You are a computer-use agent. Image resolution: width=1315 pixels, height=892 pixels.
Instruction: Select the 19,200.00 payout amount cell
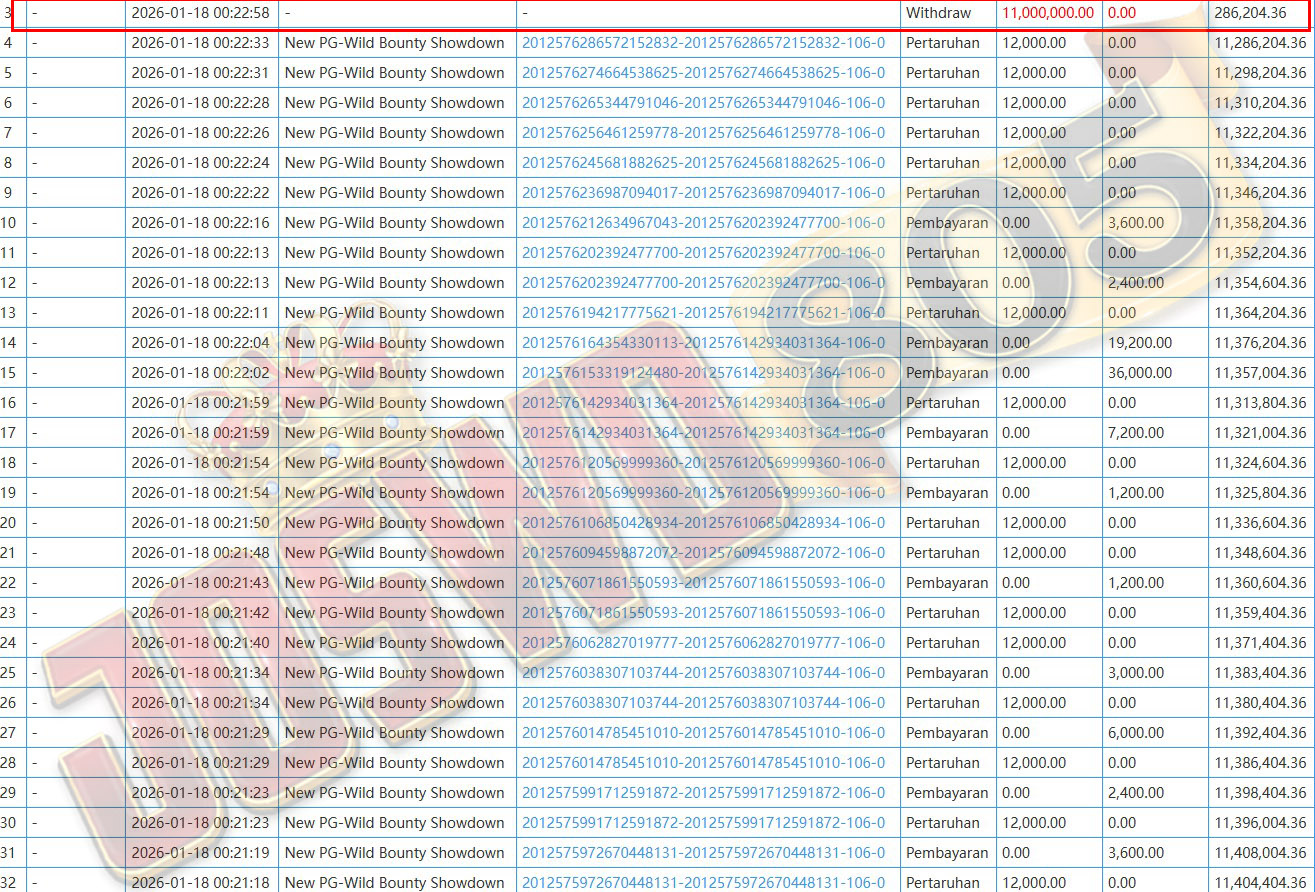1139,343
